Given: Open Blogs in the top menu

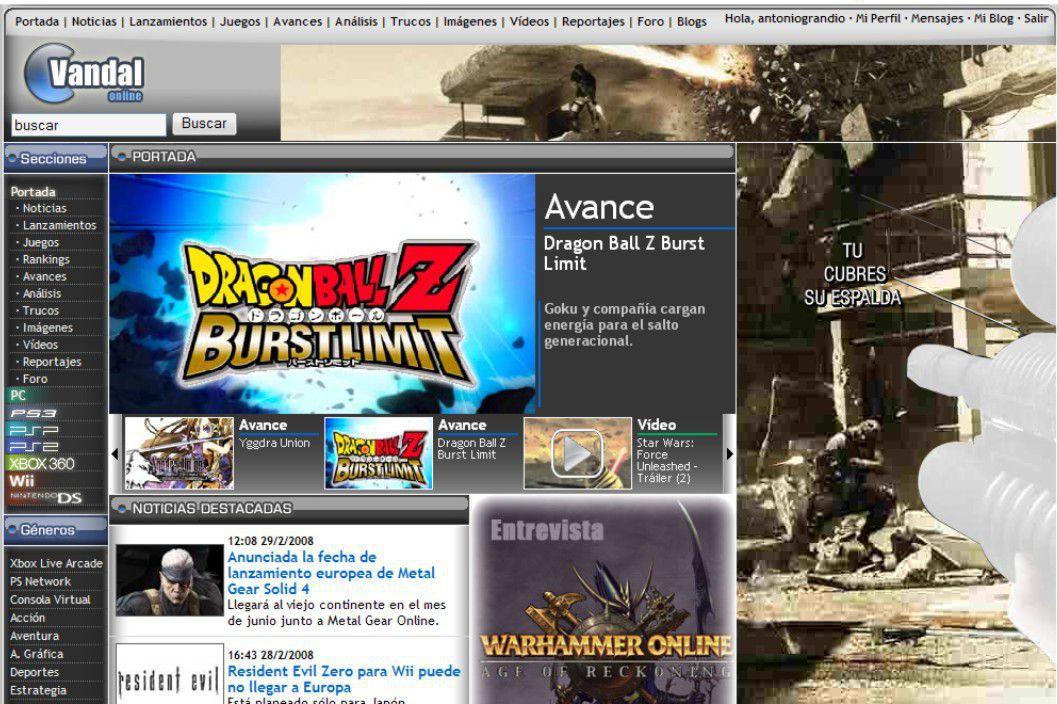Looking at the screenshot, I should pyautogui.click(x=692, y=22).
